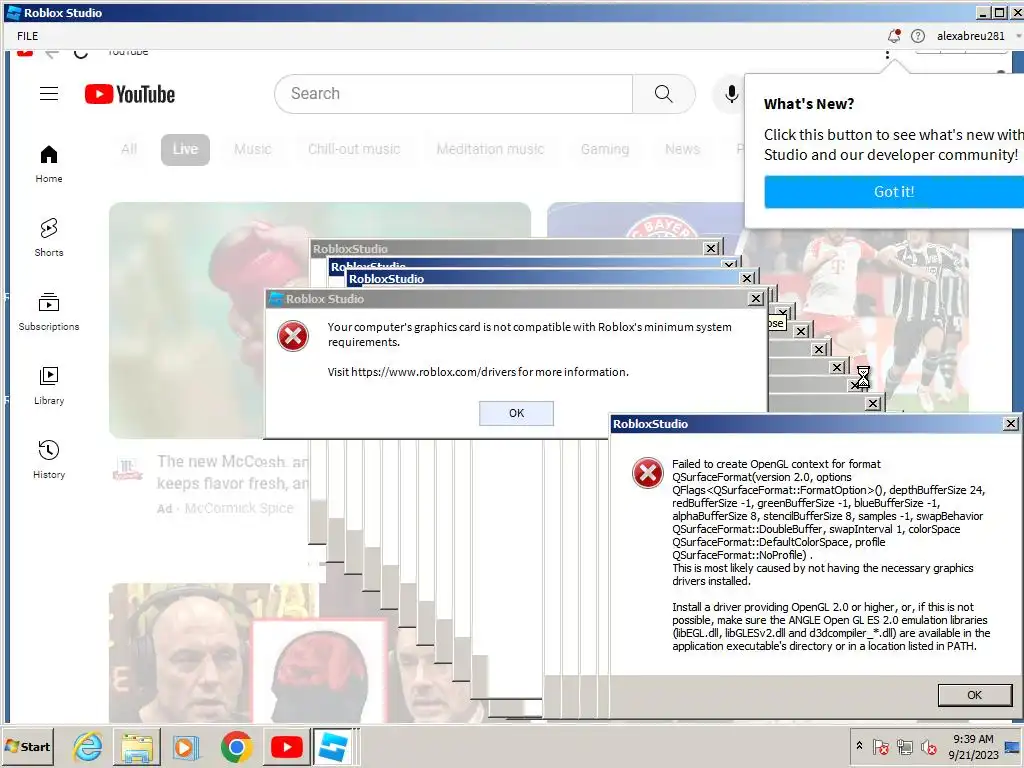Select the Meditation music chip

(x=490, y=149)
